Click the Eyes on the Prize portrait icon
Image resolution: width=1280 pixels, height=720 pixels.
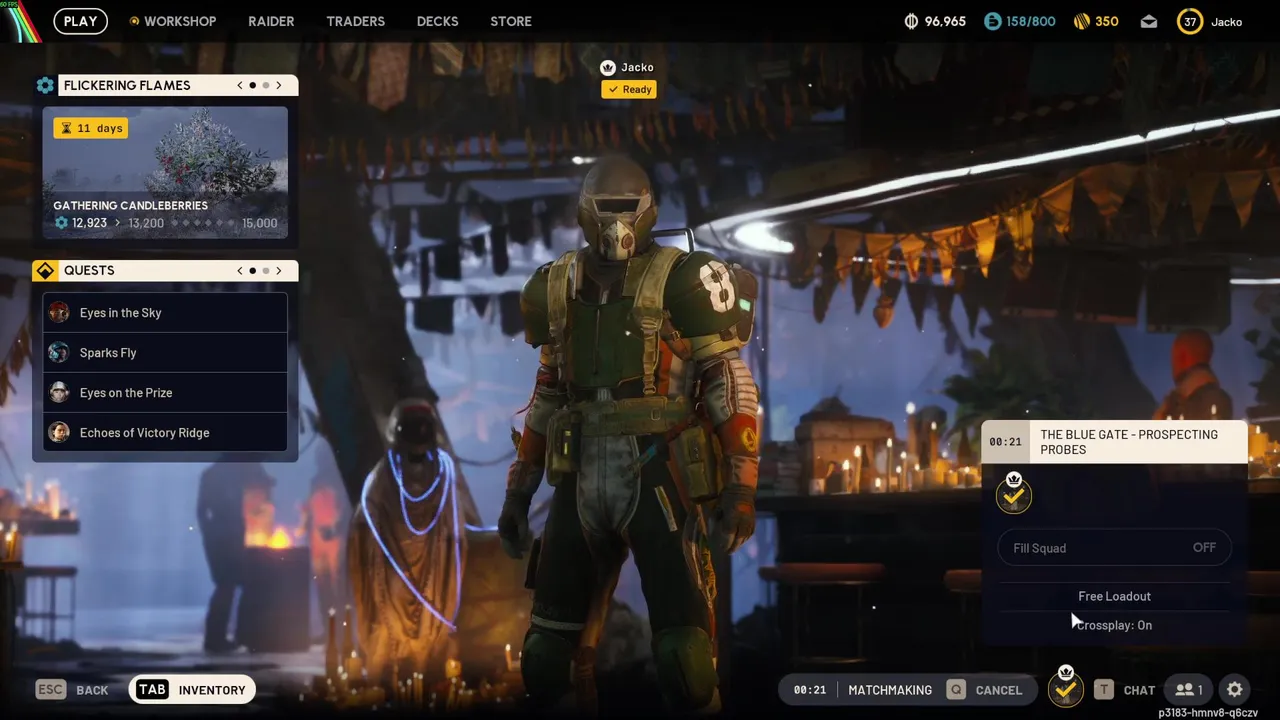click(59, 392)
